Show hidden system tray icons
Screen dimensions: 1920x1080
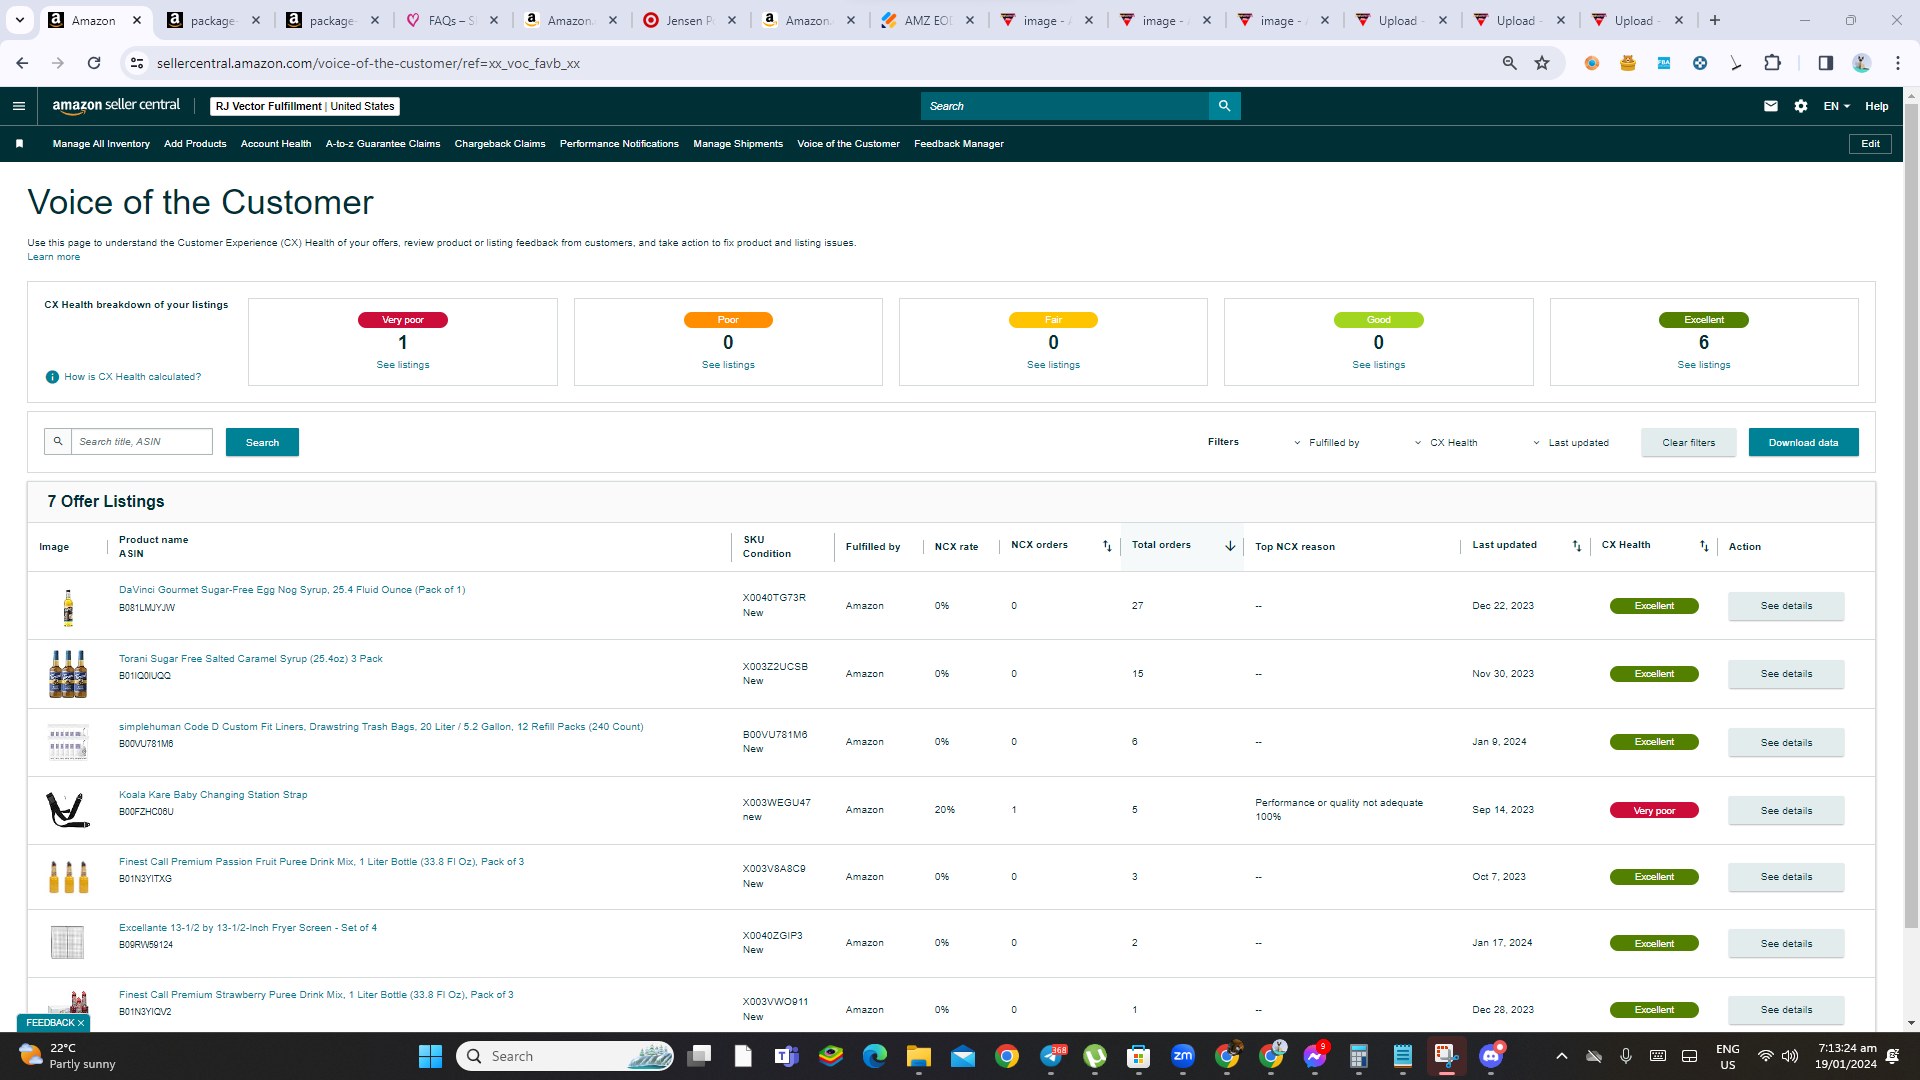(1561, 1056)
